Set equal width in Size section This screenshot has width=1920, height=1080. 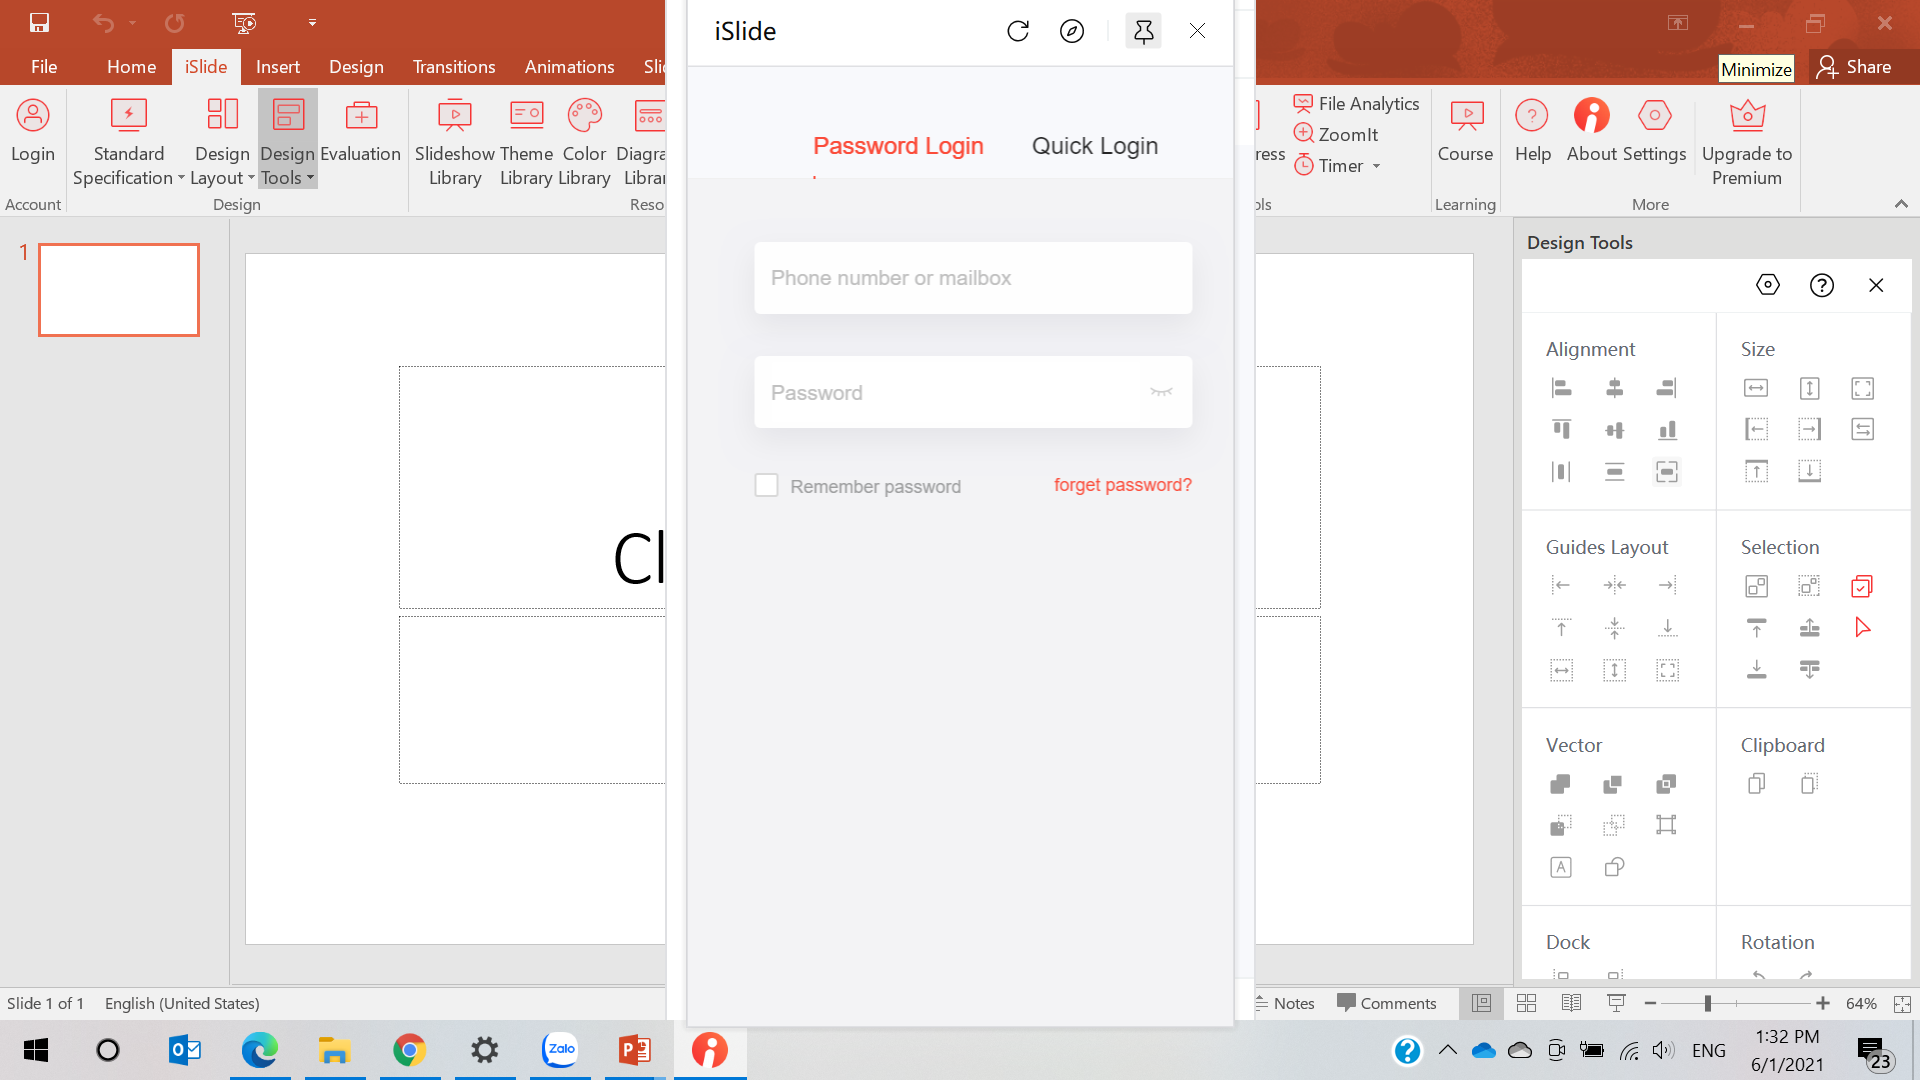coord(1756,388)
